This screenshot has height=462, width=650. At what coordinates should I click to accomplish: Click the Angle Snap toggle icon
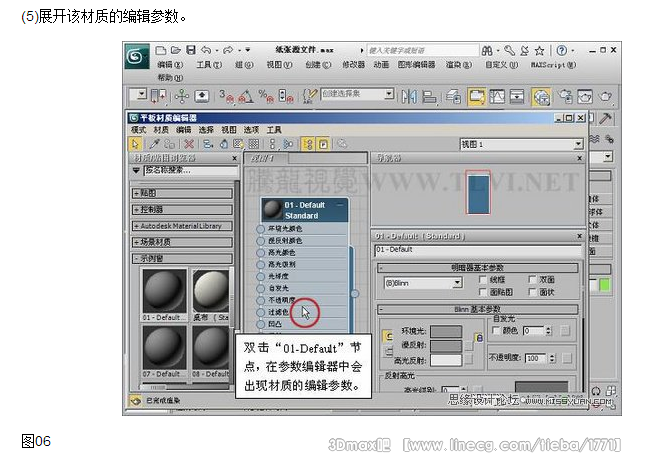tap(246, 96)
